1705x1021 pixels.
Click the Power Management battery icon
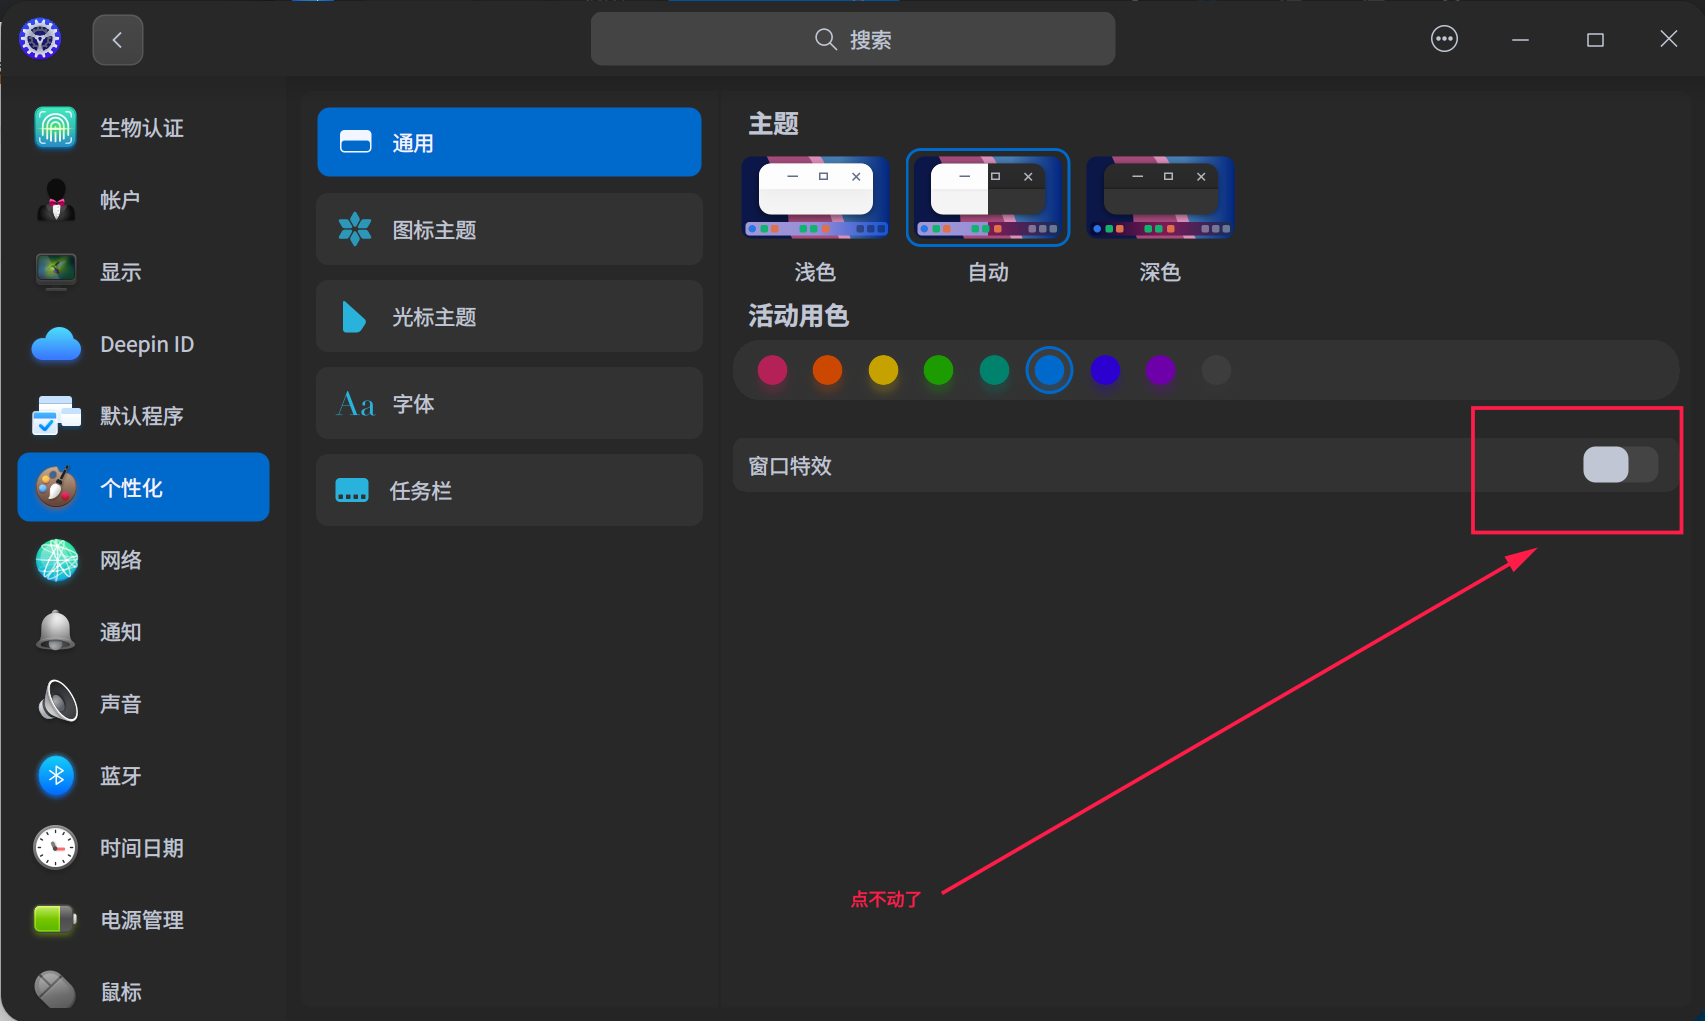56,919
